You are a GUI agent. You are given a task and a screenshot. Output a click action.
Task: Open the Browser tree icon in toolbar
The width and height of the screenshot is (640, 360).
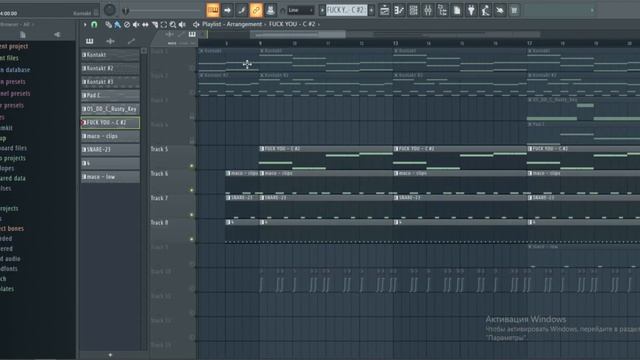point(442,10)
